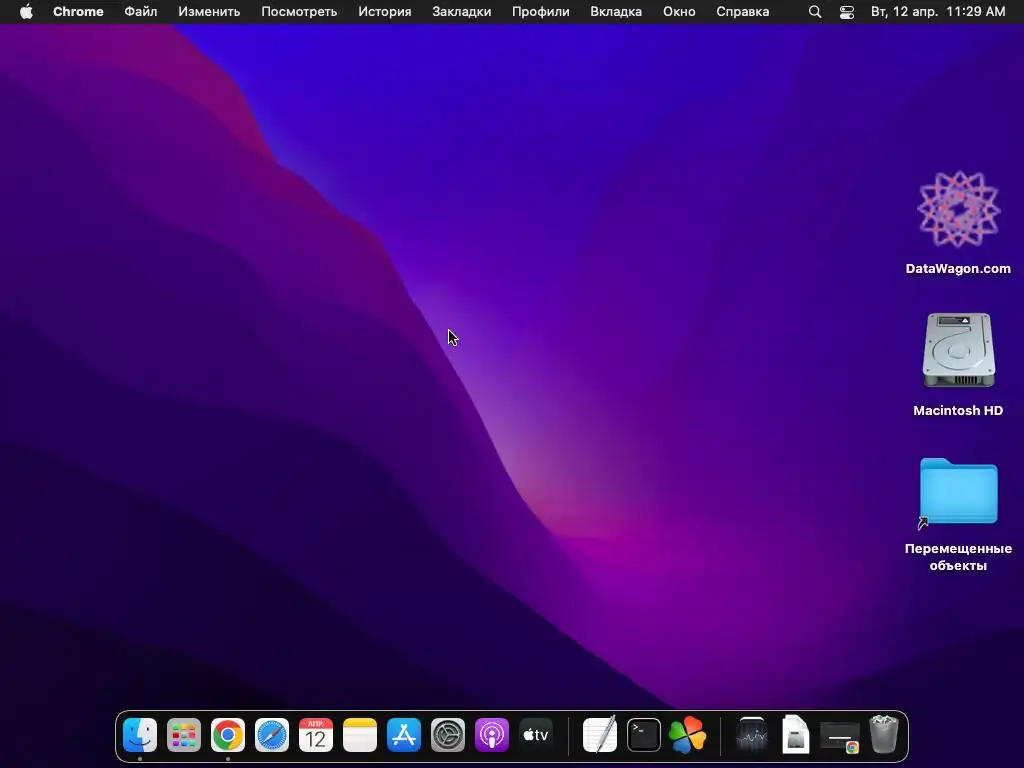Open the zip document icon in dock
Screen dimensions: 1024x768
coord(795,735)
